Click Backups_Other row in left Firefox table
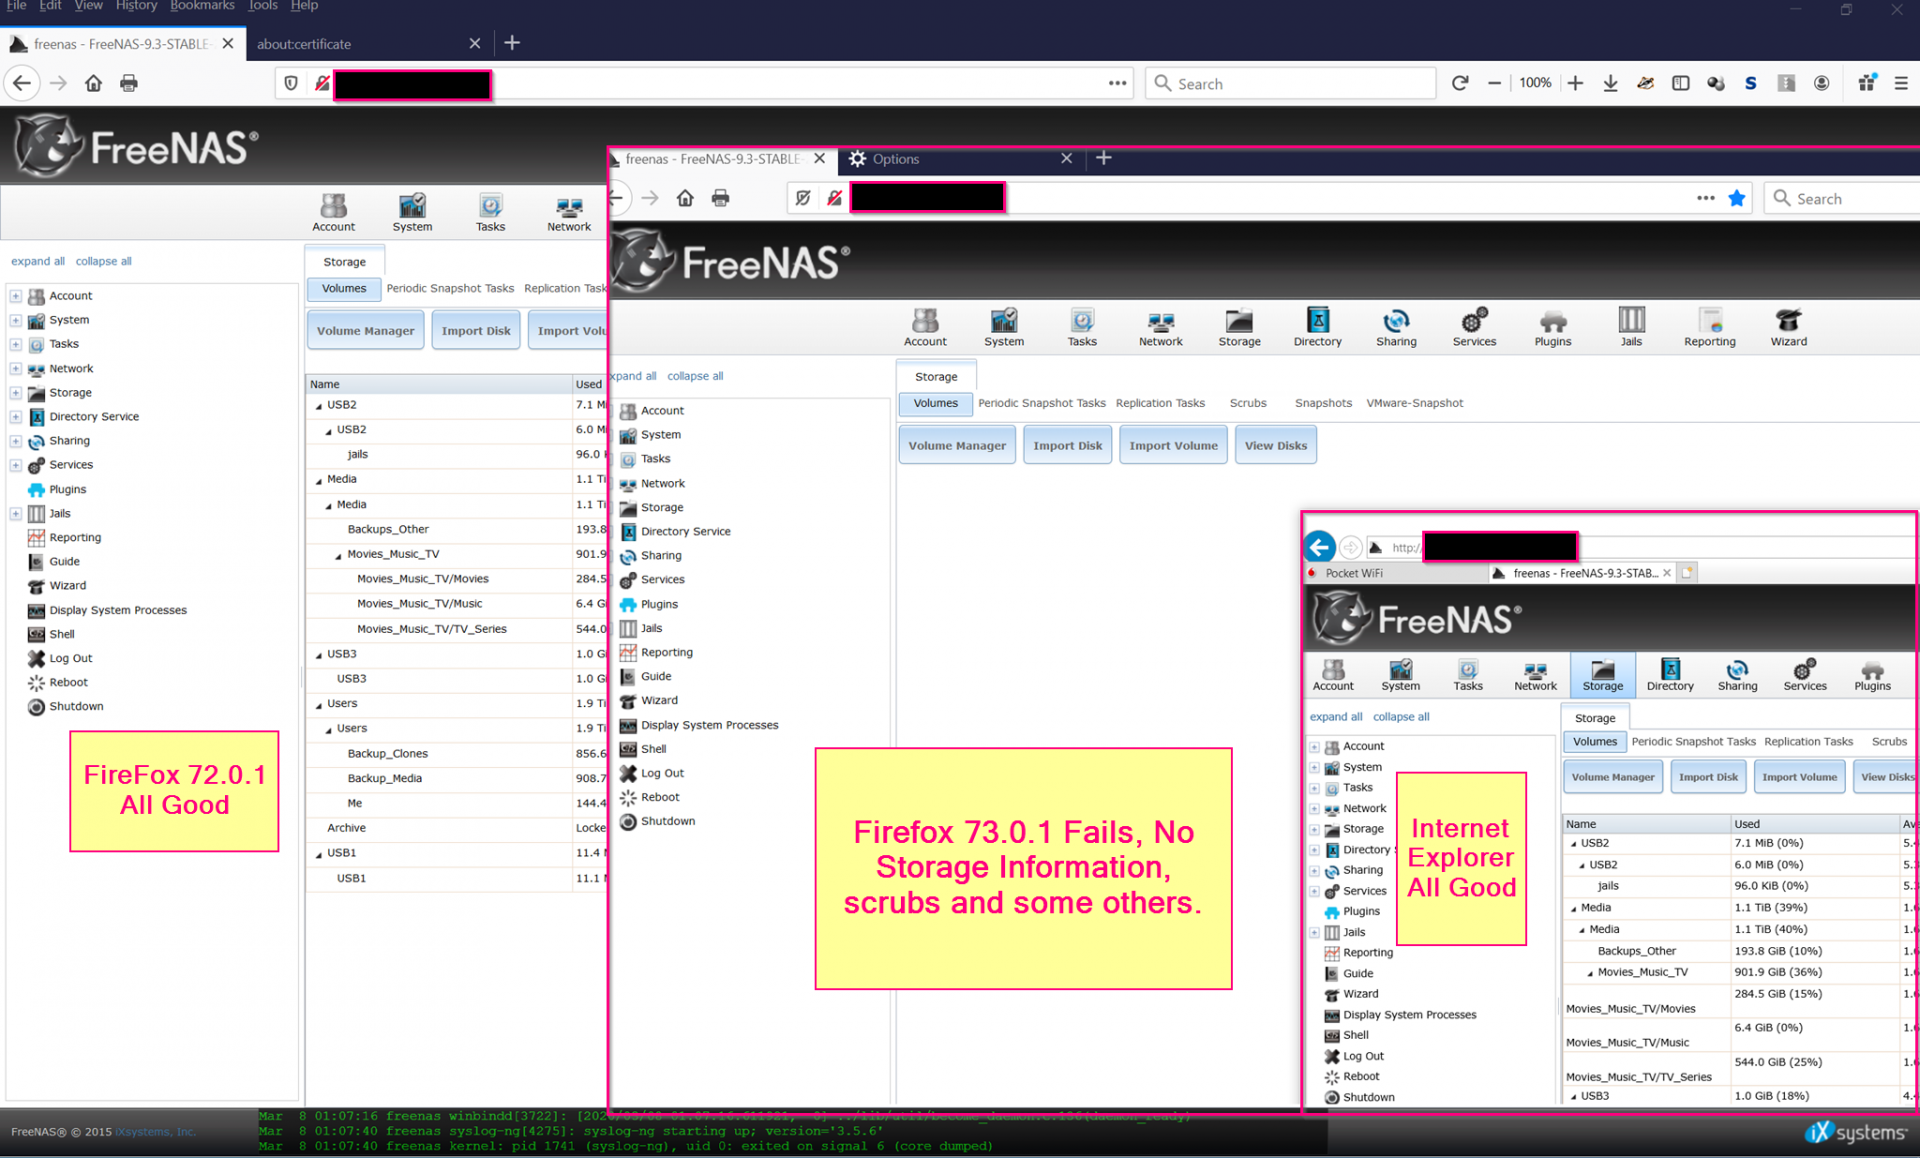Viewport: 1920px width, 1158px height. tap(455, 530)
